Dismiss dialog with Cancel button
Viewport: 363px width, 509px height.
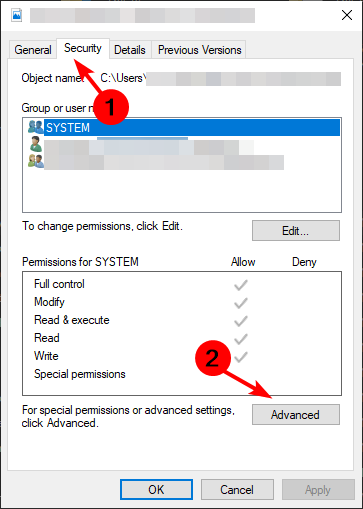click(237, 490)
